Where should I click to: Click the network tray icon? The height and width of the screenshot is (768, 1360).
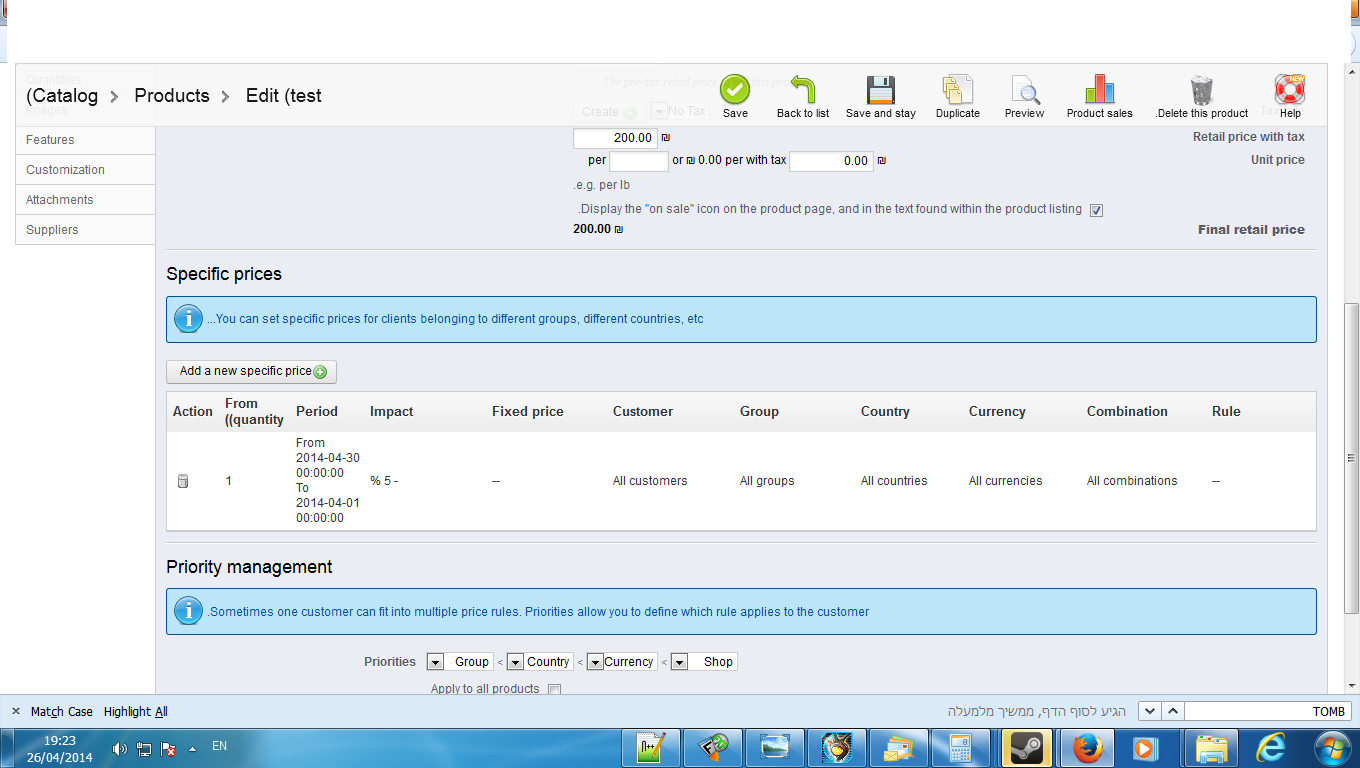pyautogui.click(x=144, y=748)
